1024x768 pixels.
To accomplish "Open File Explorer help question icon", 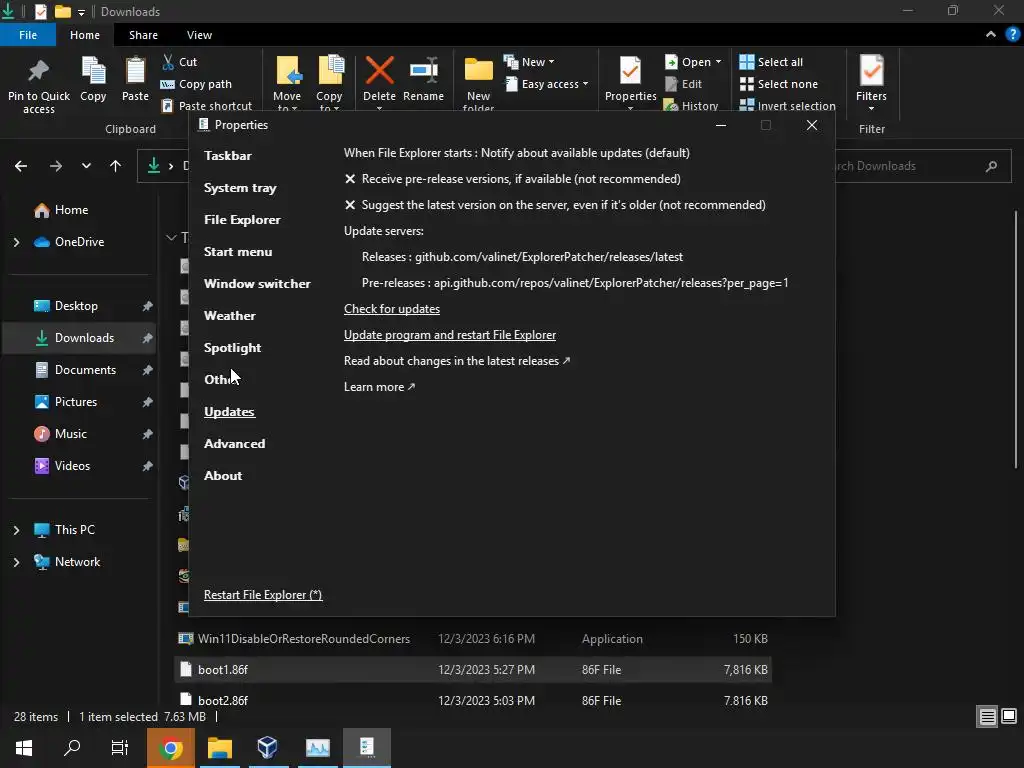I will 1013,35.
